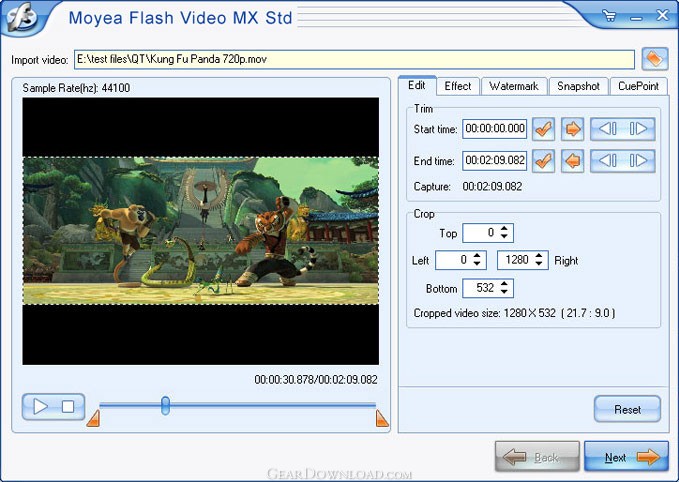Click the End time input field
Viewport: 679px width, 482px height.
(495, 161)
